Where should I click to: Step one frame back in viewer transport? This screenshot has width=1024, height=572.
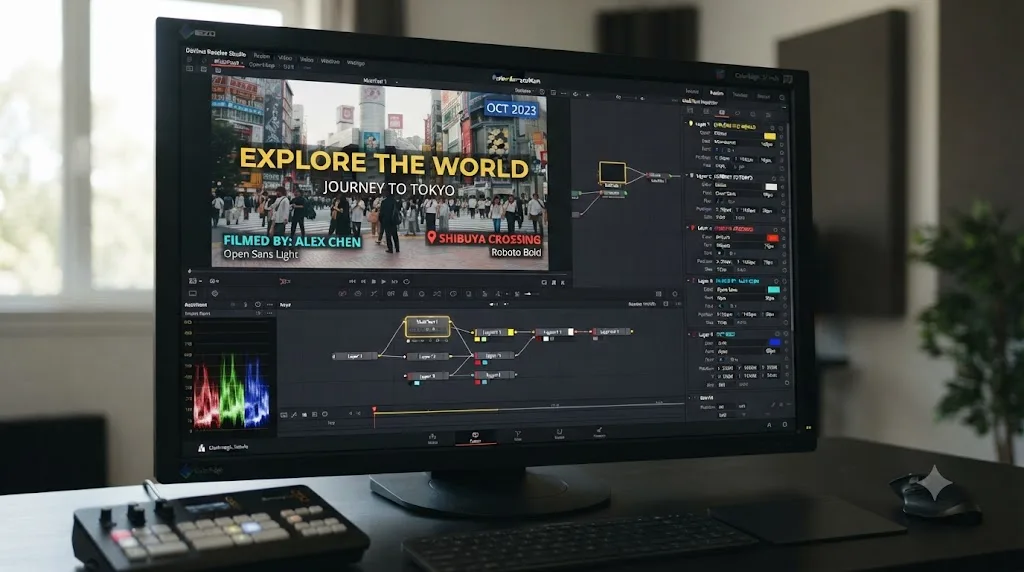(x=363, y=281)
